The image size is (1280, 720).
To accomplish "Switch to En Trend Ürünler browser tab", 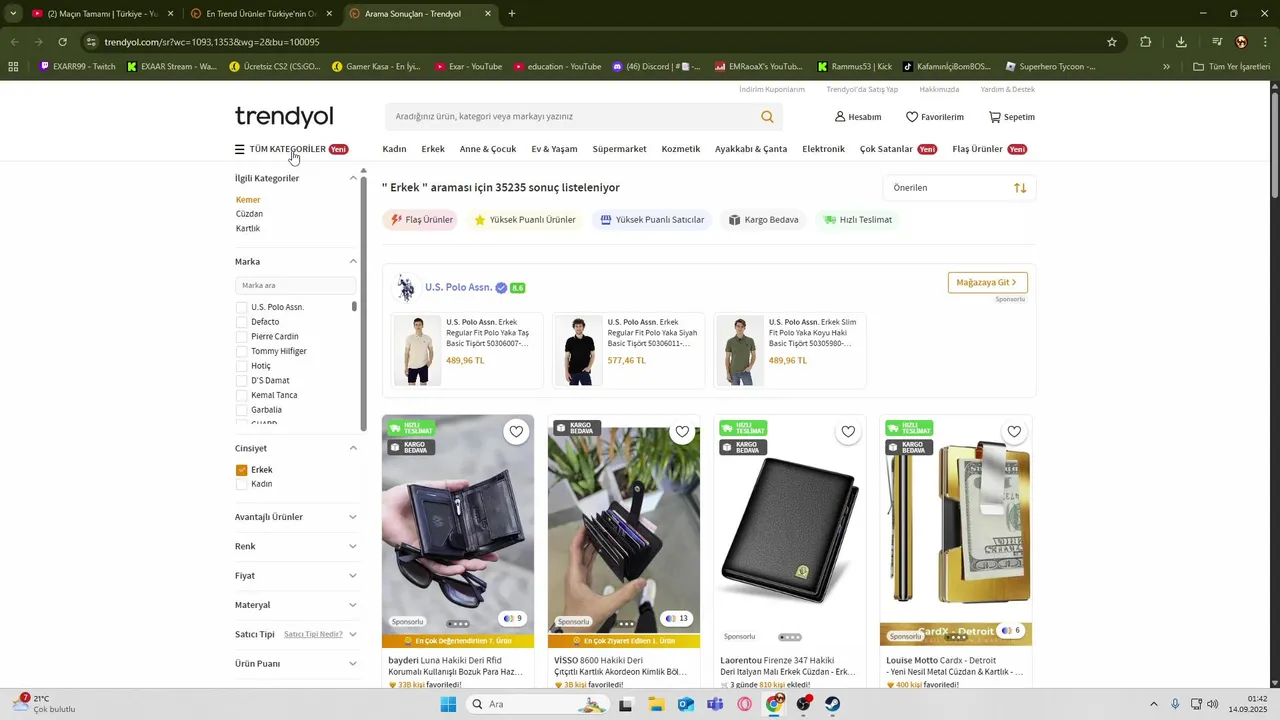I will (x=260, y=14).
